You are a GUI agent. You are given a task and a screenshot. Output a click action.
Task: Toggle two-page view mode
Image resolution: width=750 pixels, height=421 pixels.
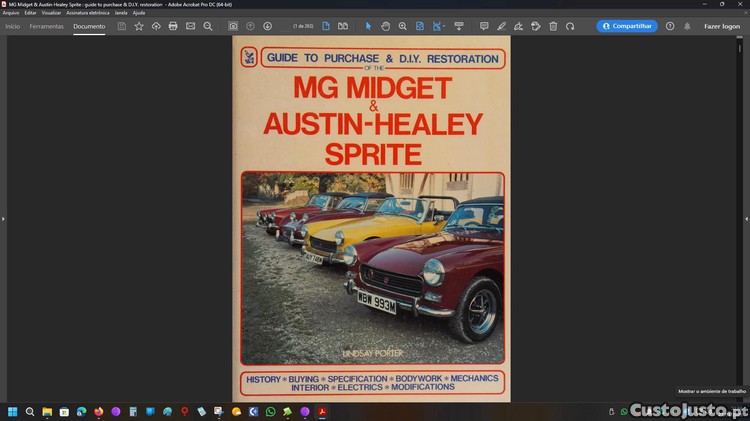343,26
